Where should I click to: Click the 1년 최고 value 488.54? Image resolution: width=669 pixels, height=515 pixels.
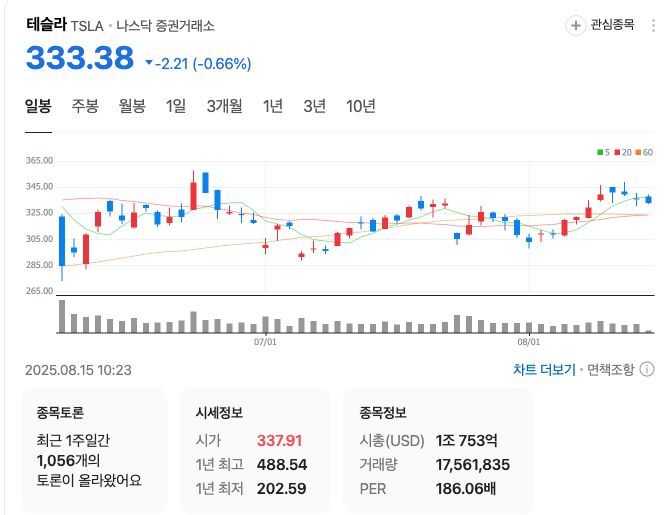click(282, 464)
